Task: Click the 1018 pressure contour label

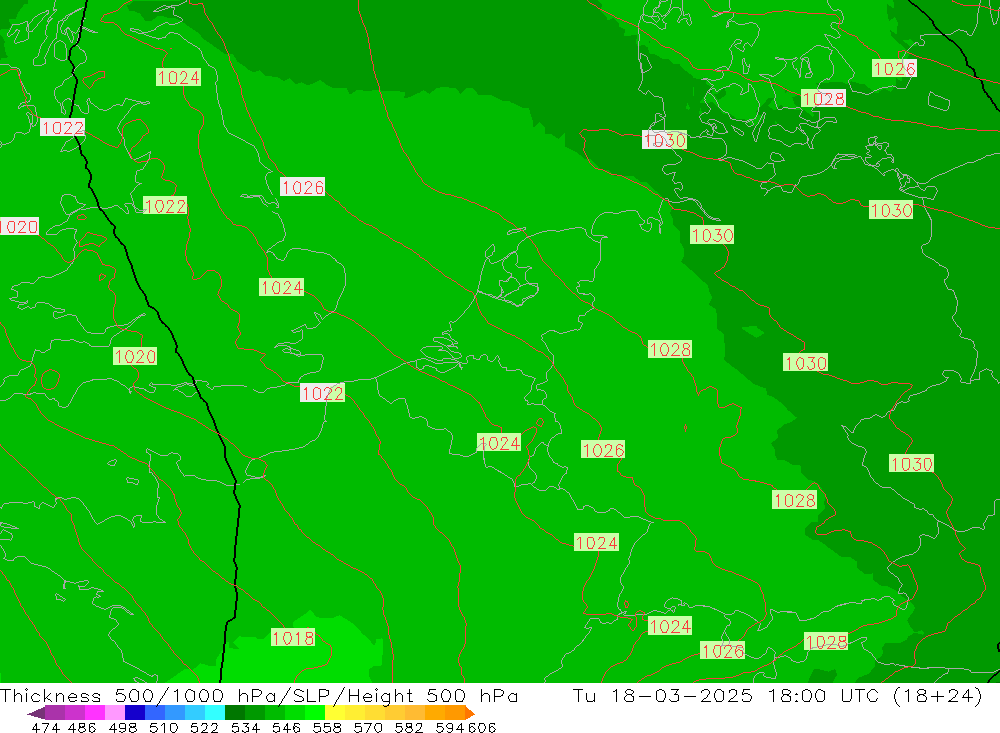Action: pos(293,637)
